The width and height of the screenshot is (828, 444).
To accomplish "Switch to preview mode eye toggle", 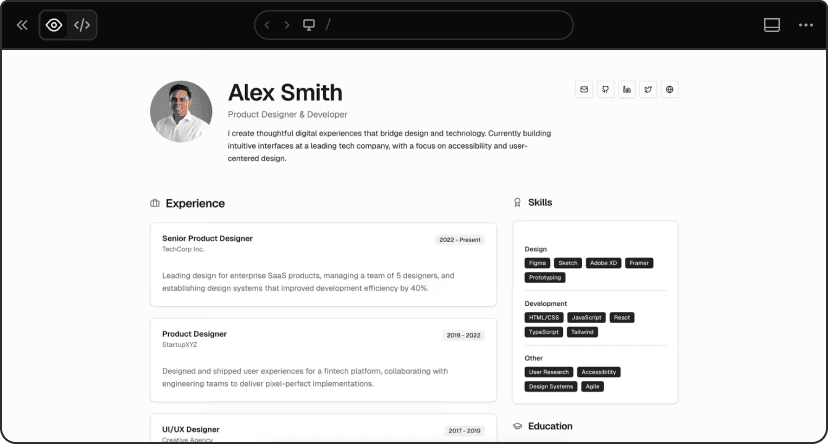I will click(x=54, y=25).
